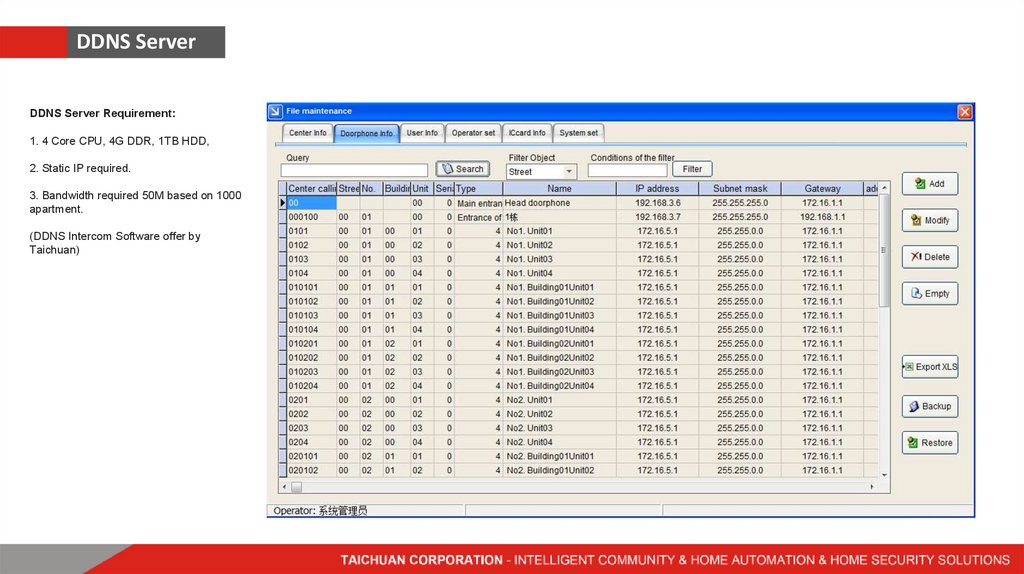Go to the System set tab
The image size is (1024, 574).
pyautogui.click(x=579, y=133)
